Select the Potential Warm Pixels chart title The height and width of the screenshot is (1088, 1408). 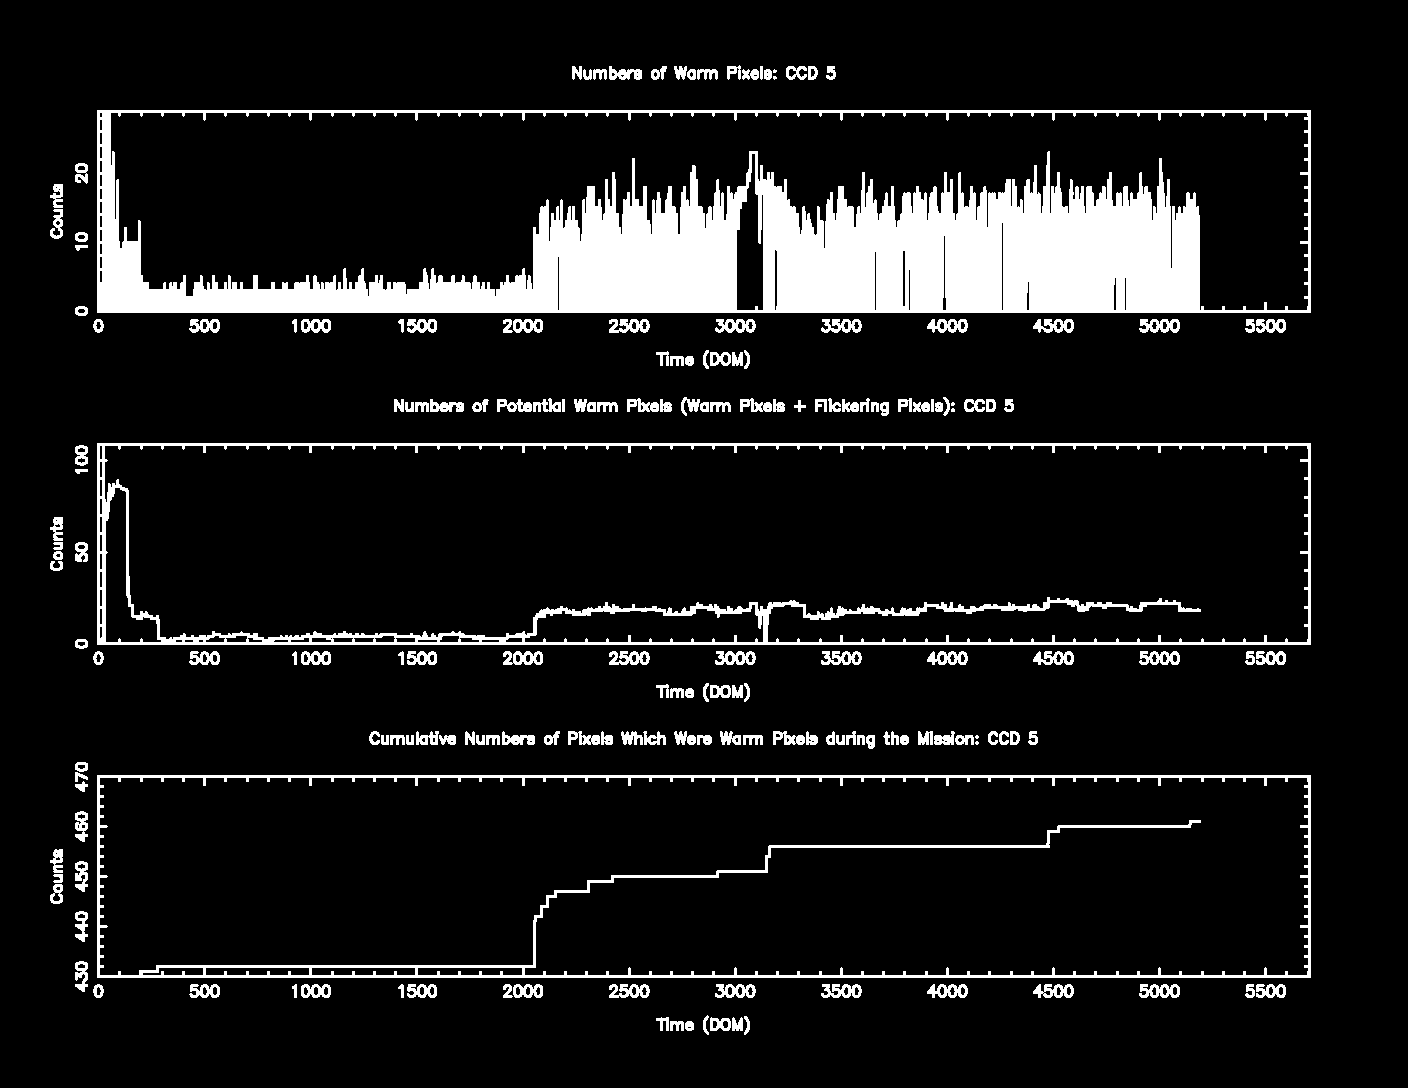(x=703, y=406)
